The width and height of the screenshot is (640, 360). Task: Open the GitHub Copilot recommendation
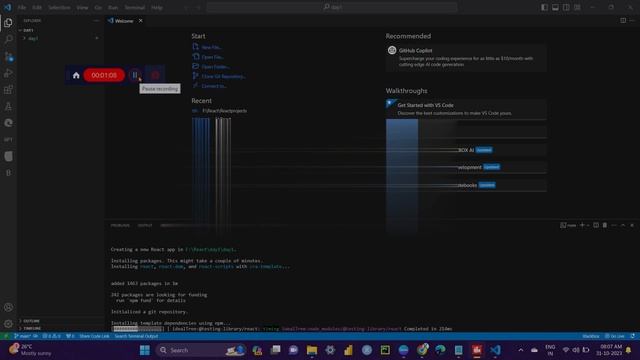click(466, 58)
